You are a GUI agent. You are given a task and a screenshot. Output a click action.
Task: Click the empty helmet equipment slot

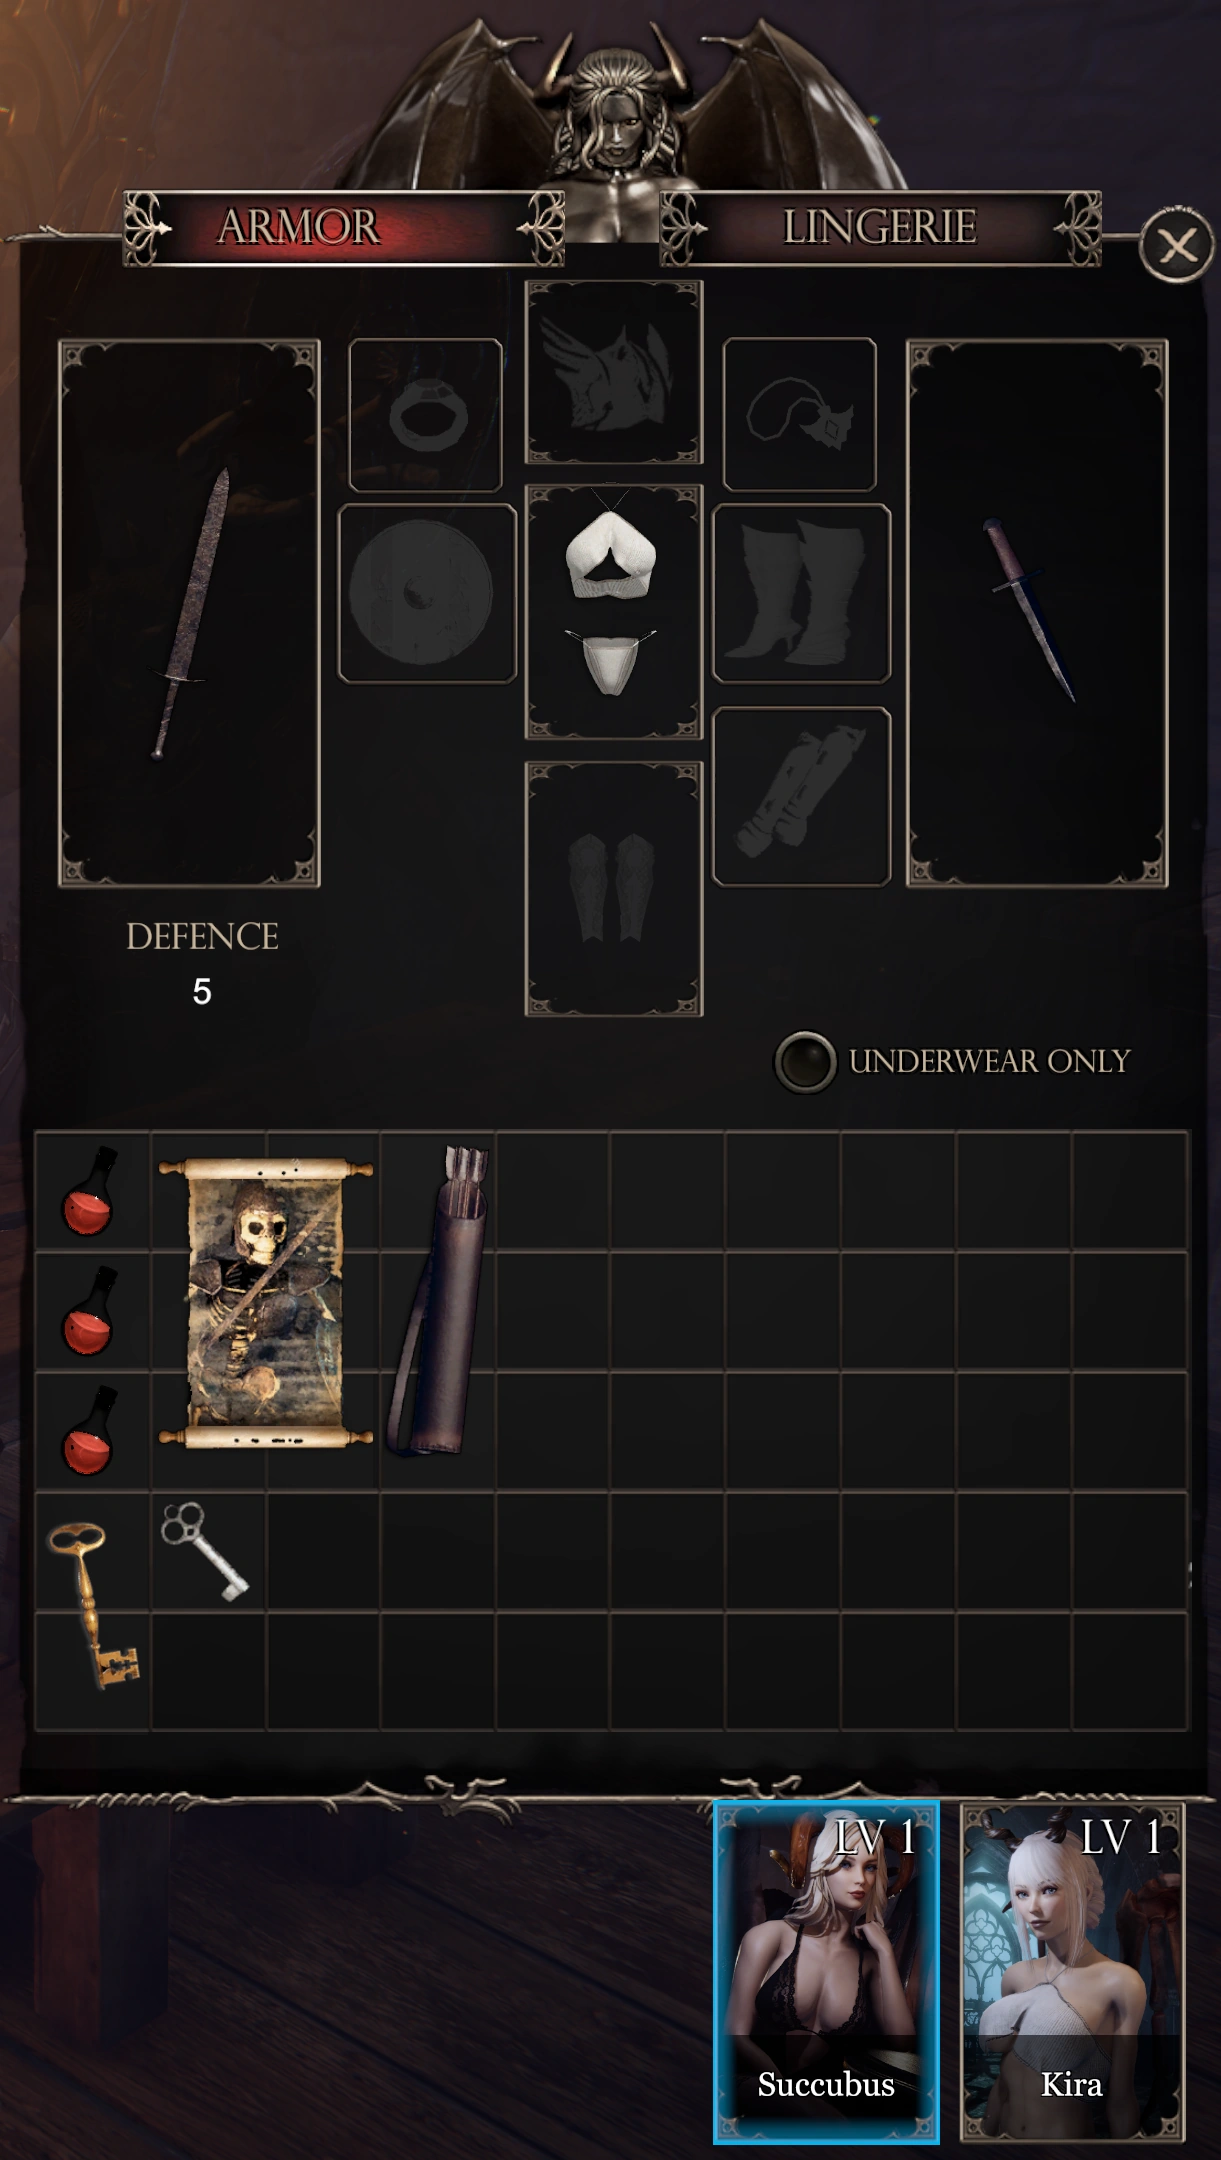point(614,372)
